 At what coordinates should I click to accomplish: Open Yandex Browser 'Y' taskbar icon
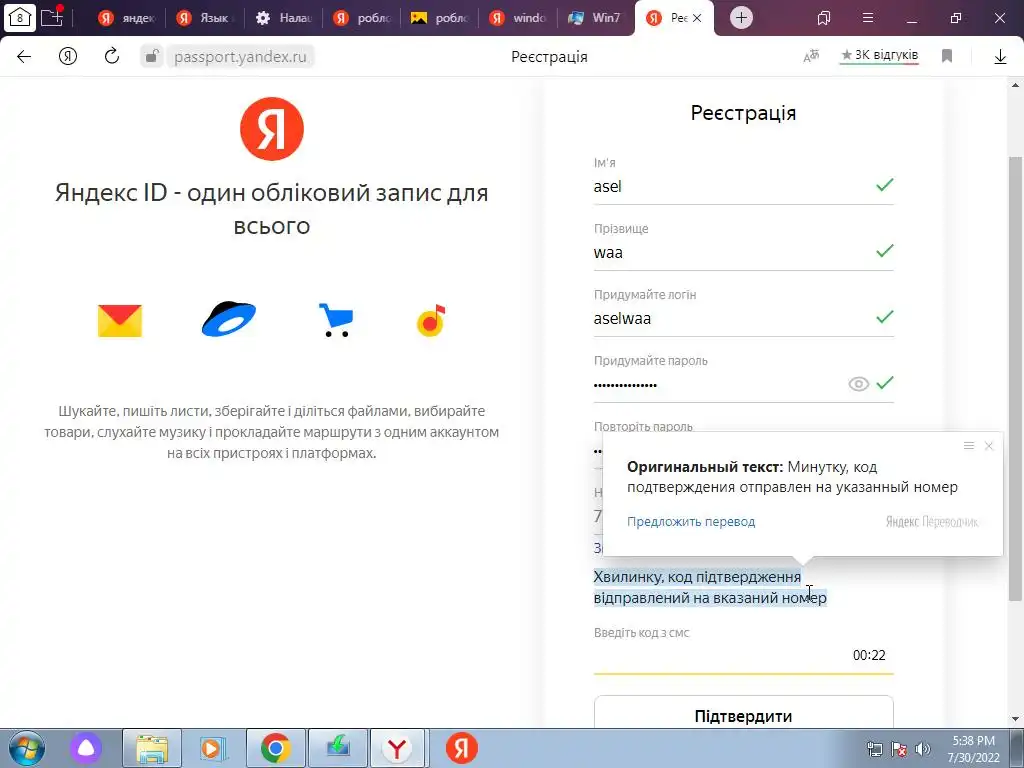397,748
